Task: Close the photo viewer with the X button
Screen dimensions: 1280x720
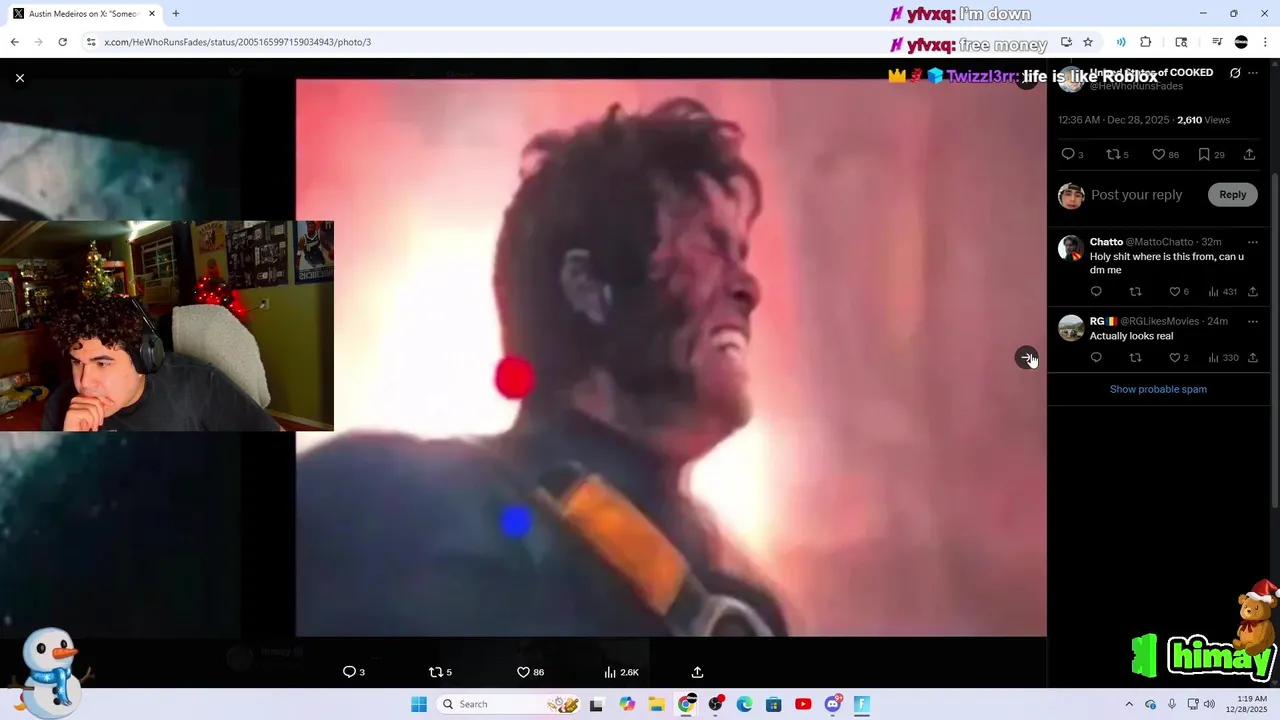Action: 19,77
